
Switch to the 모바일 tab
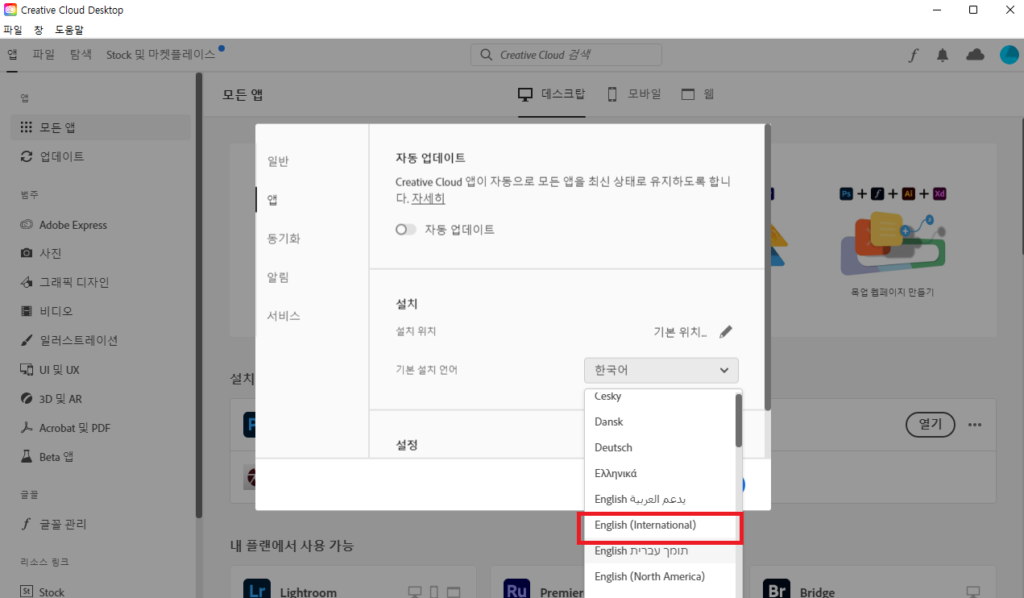point(634,95)
